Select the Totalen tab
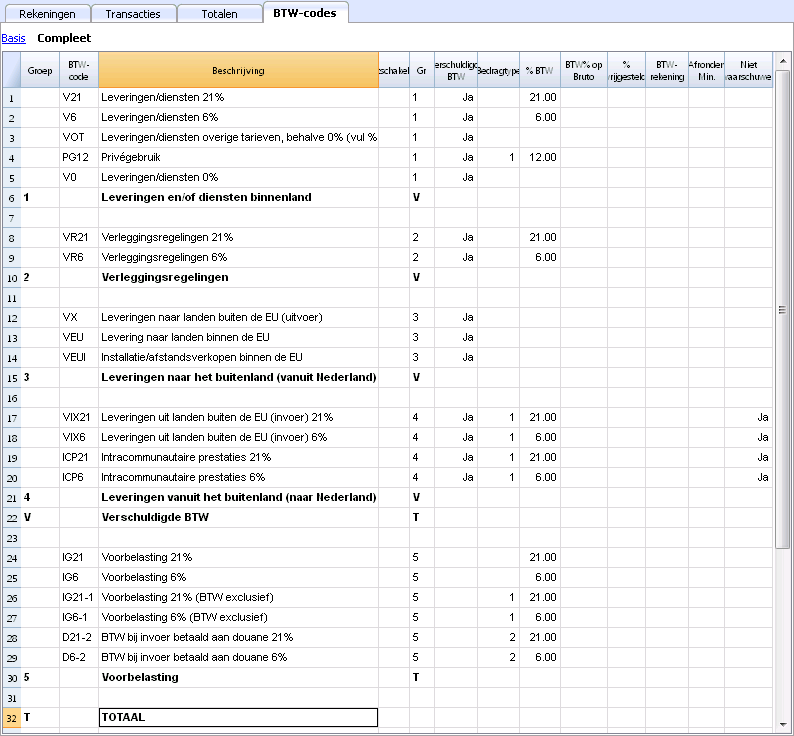794x736 pixels. click(219, 14)
